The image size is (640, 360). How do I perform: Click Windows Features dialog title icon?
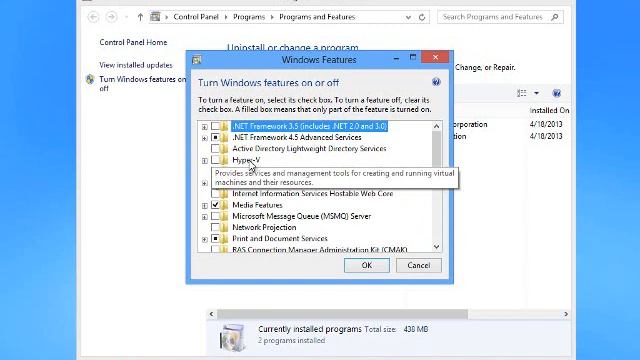point(197,60)
